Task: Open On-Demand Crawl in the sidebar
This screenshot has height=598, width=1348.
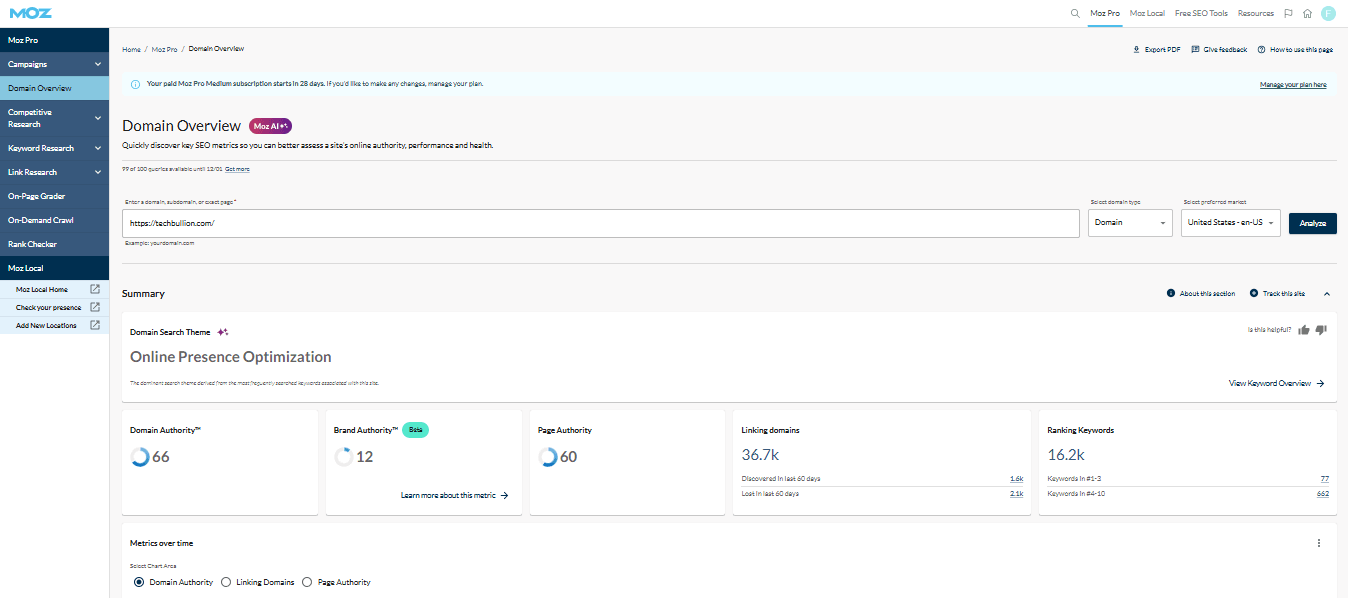Action: tap(54, 220)
